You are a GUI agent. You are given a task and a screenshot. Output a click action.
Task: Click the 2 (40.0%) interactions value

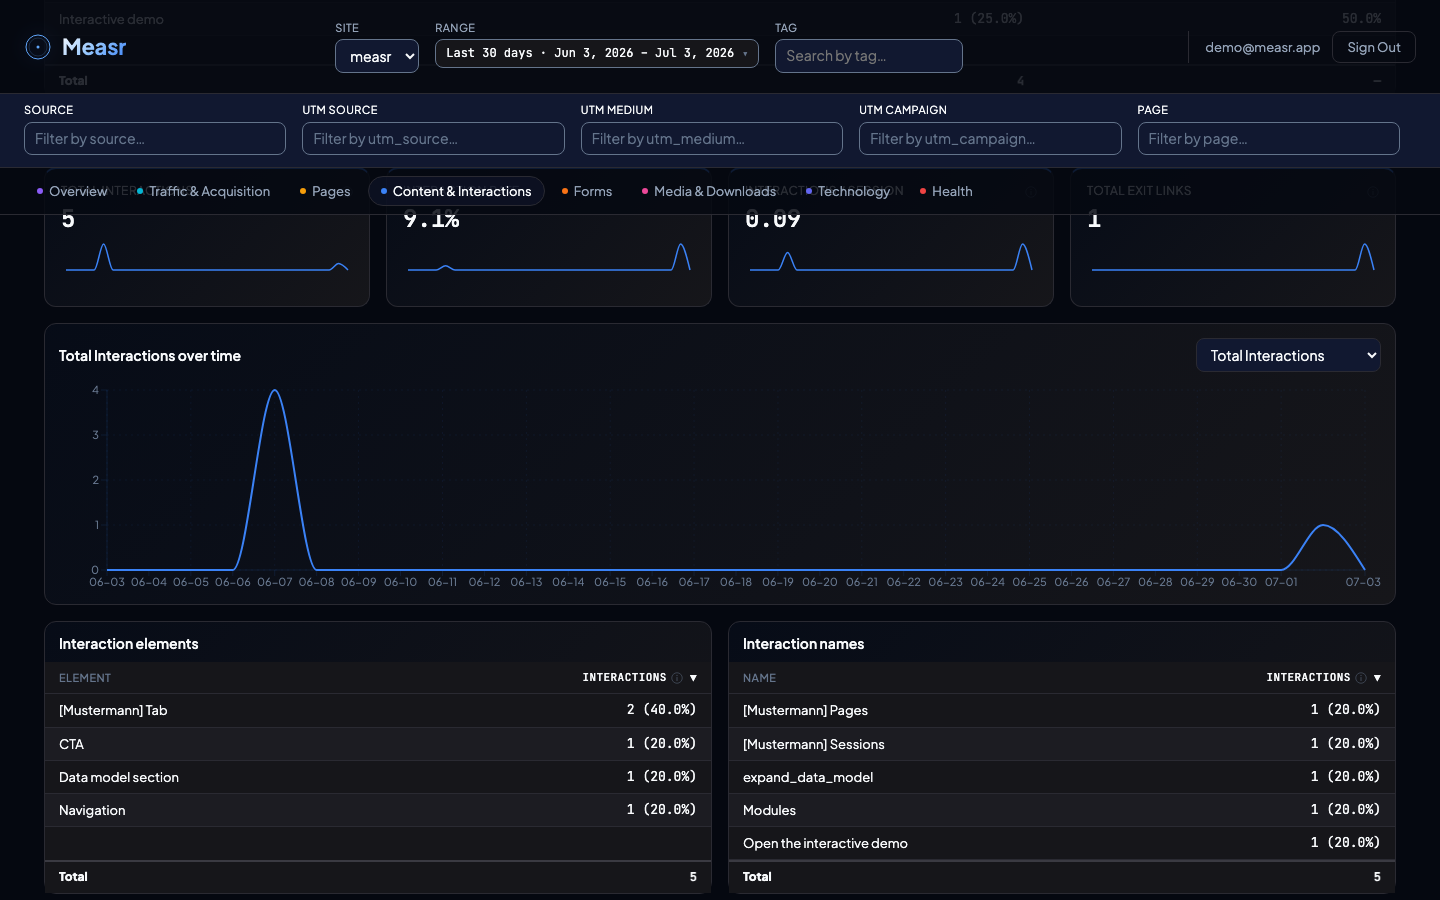(661, 710)
